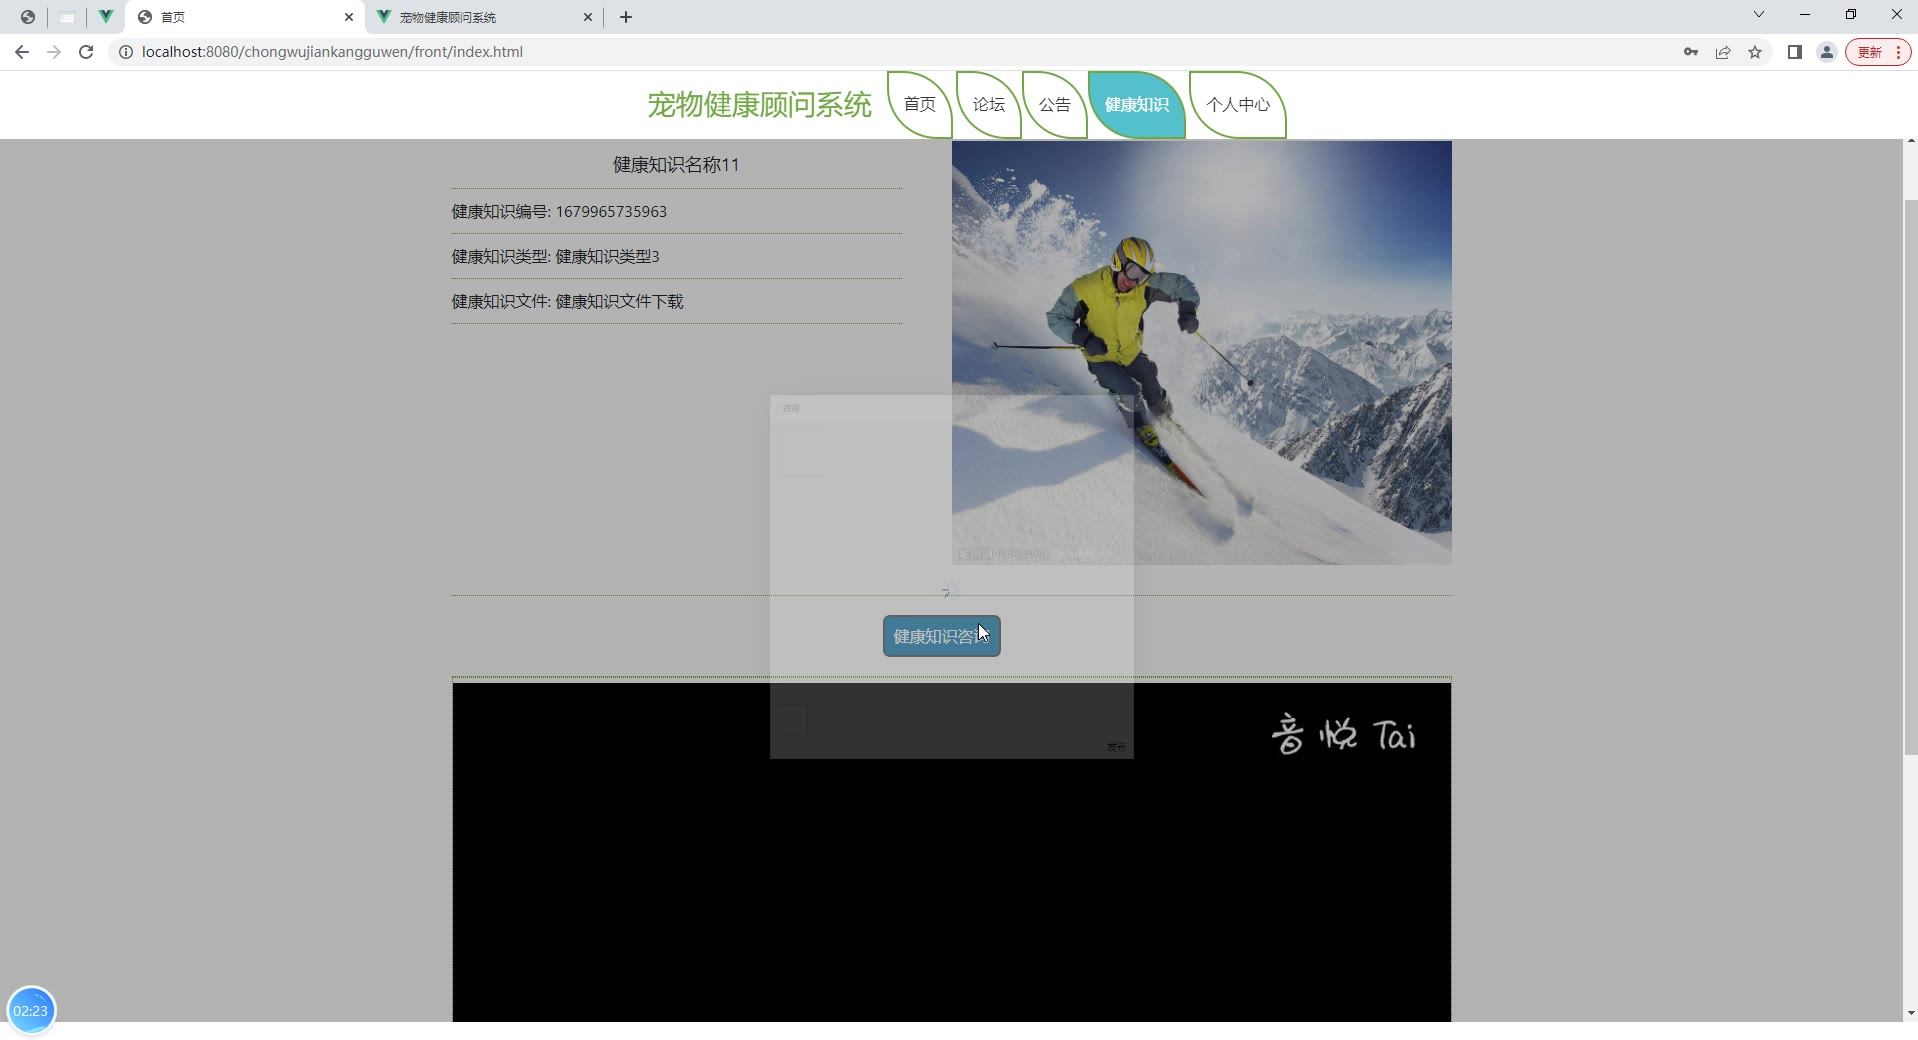The height and width of the screenshot is (1040, 1918).
Task: Close the 首页 tab
Action: [349, 17]
